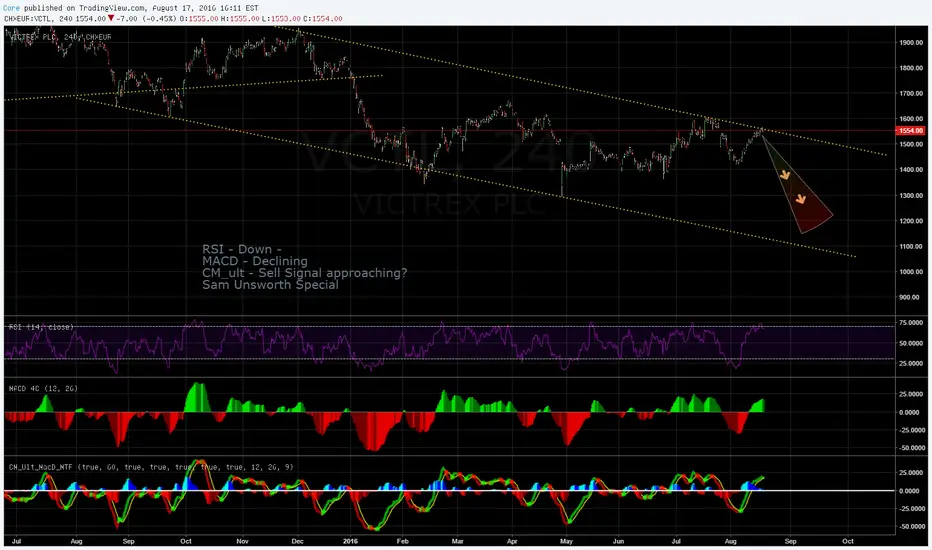Click the 50.0000 level on RSI axis
Screen dimensions: 932x550
tap(911, 343)
